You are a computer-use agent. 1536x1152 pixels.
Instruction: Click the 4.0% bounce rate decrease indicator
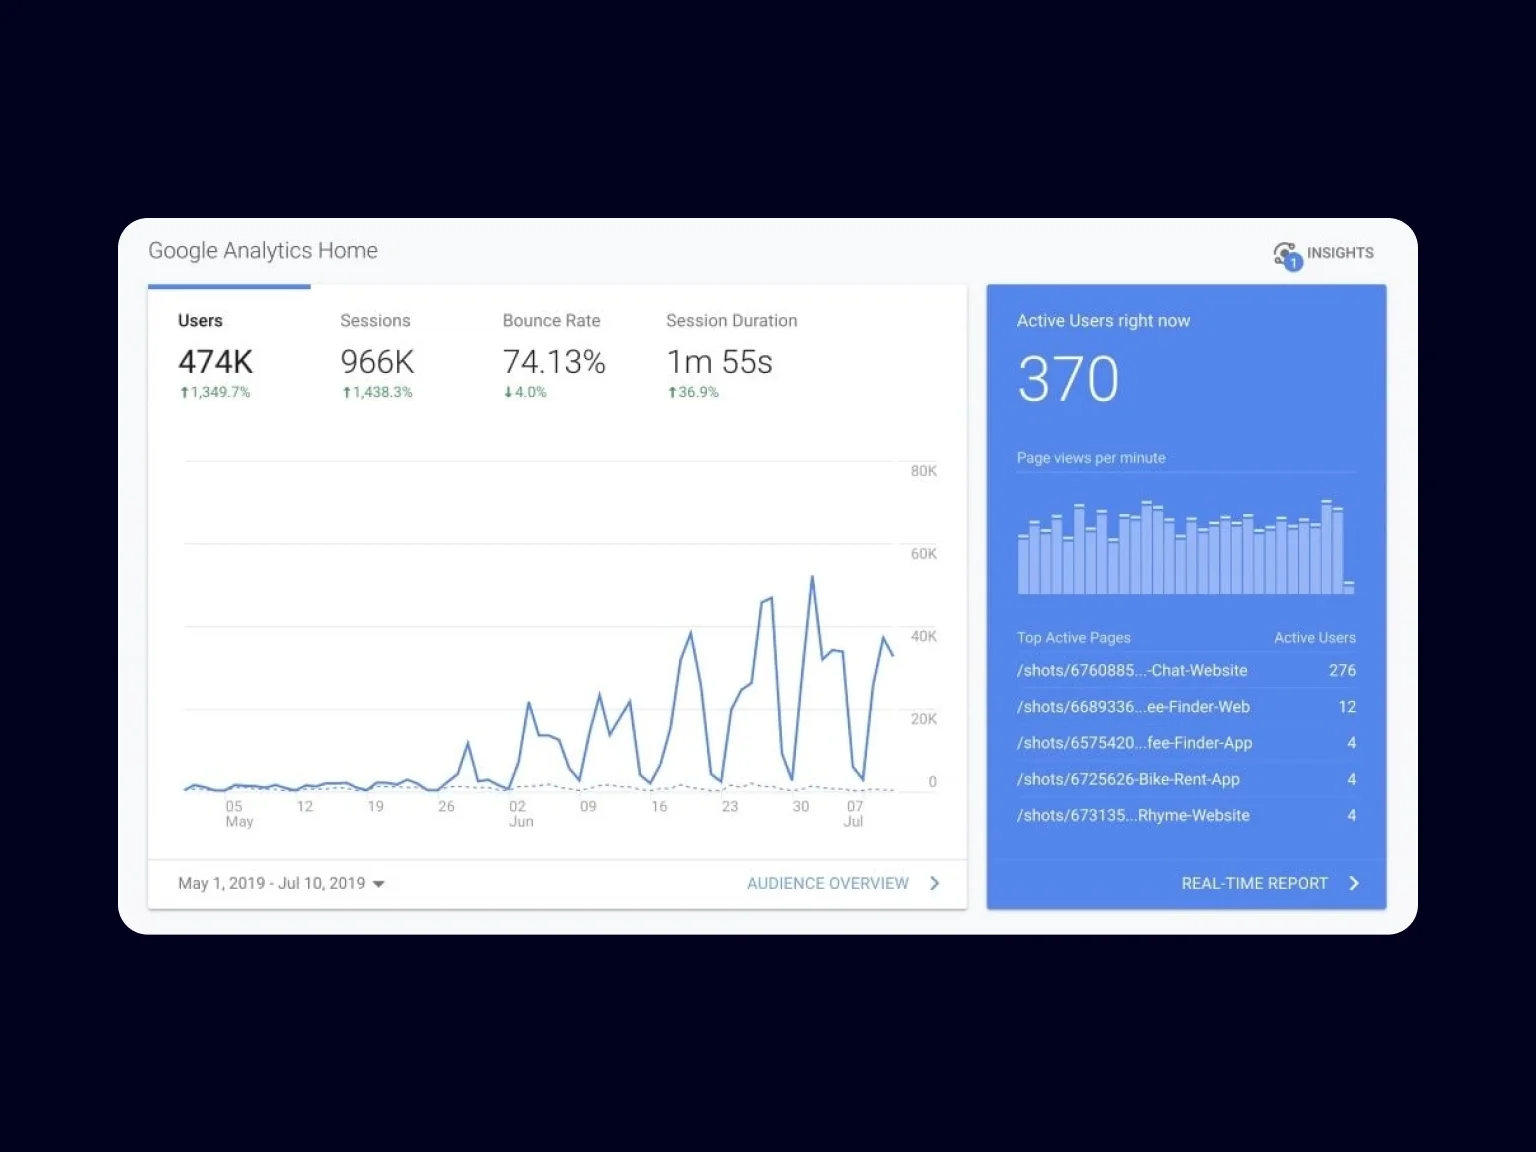[x=525, y=392]
